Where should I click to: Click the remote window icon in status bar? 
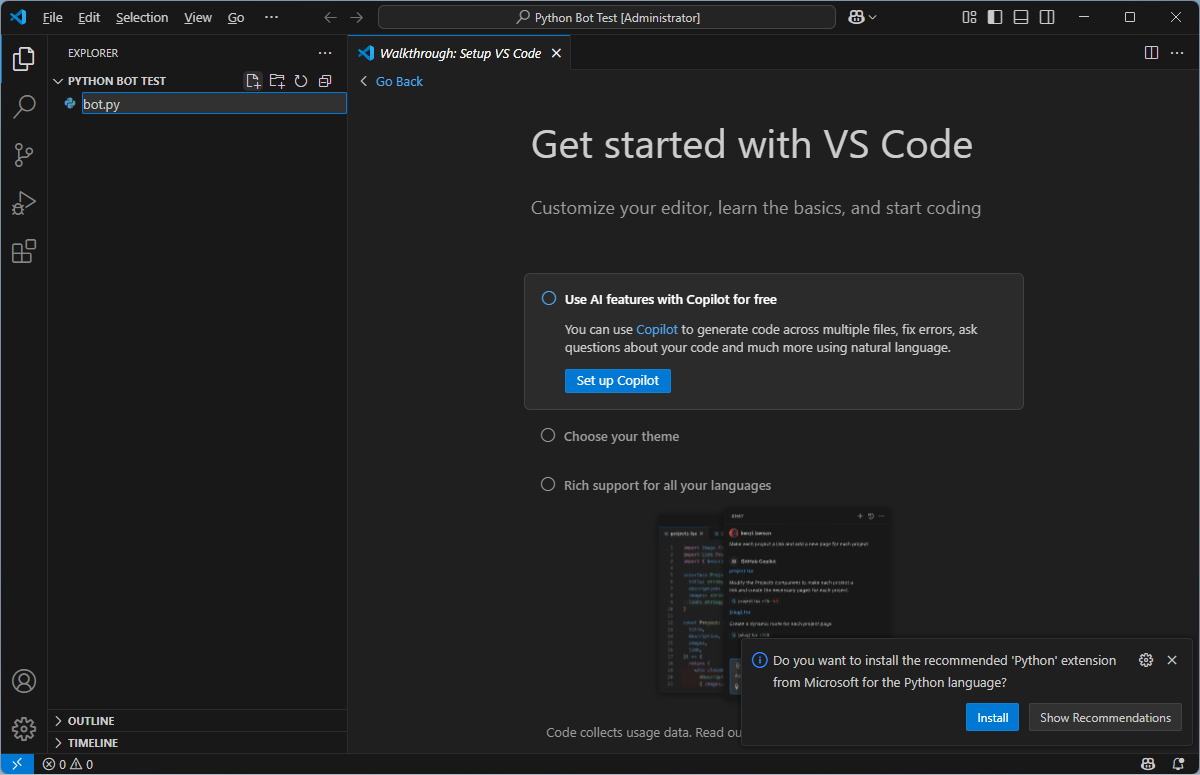point(17,764)
